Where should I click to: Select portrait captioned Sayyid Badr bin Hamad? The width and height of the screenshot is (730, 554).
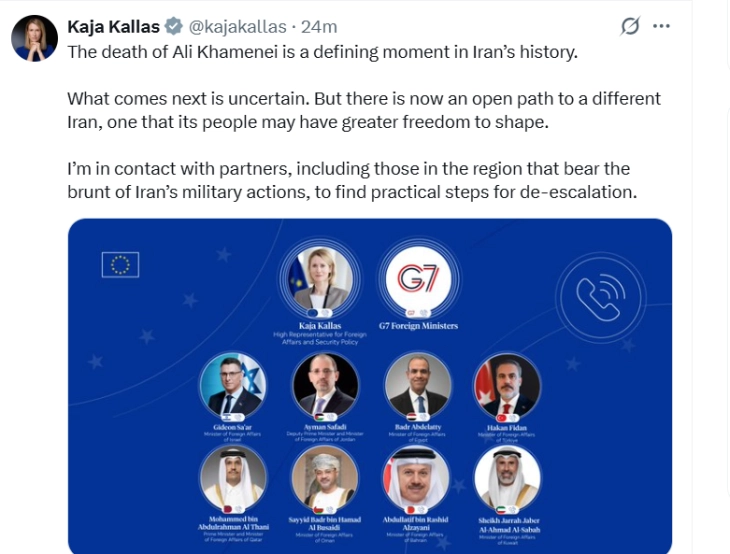[326, 477]
